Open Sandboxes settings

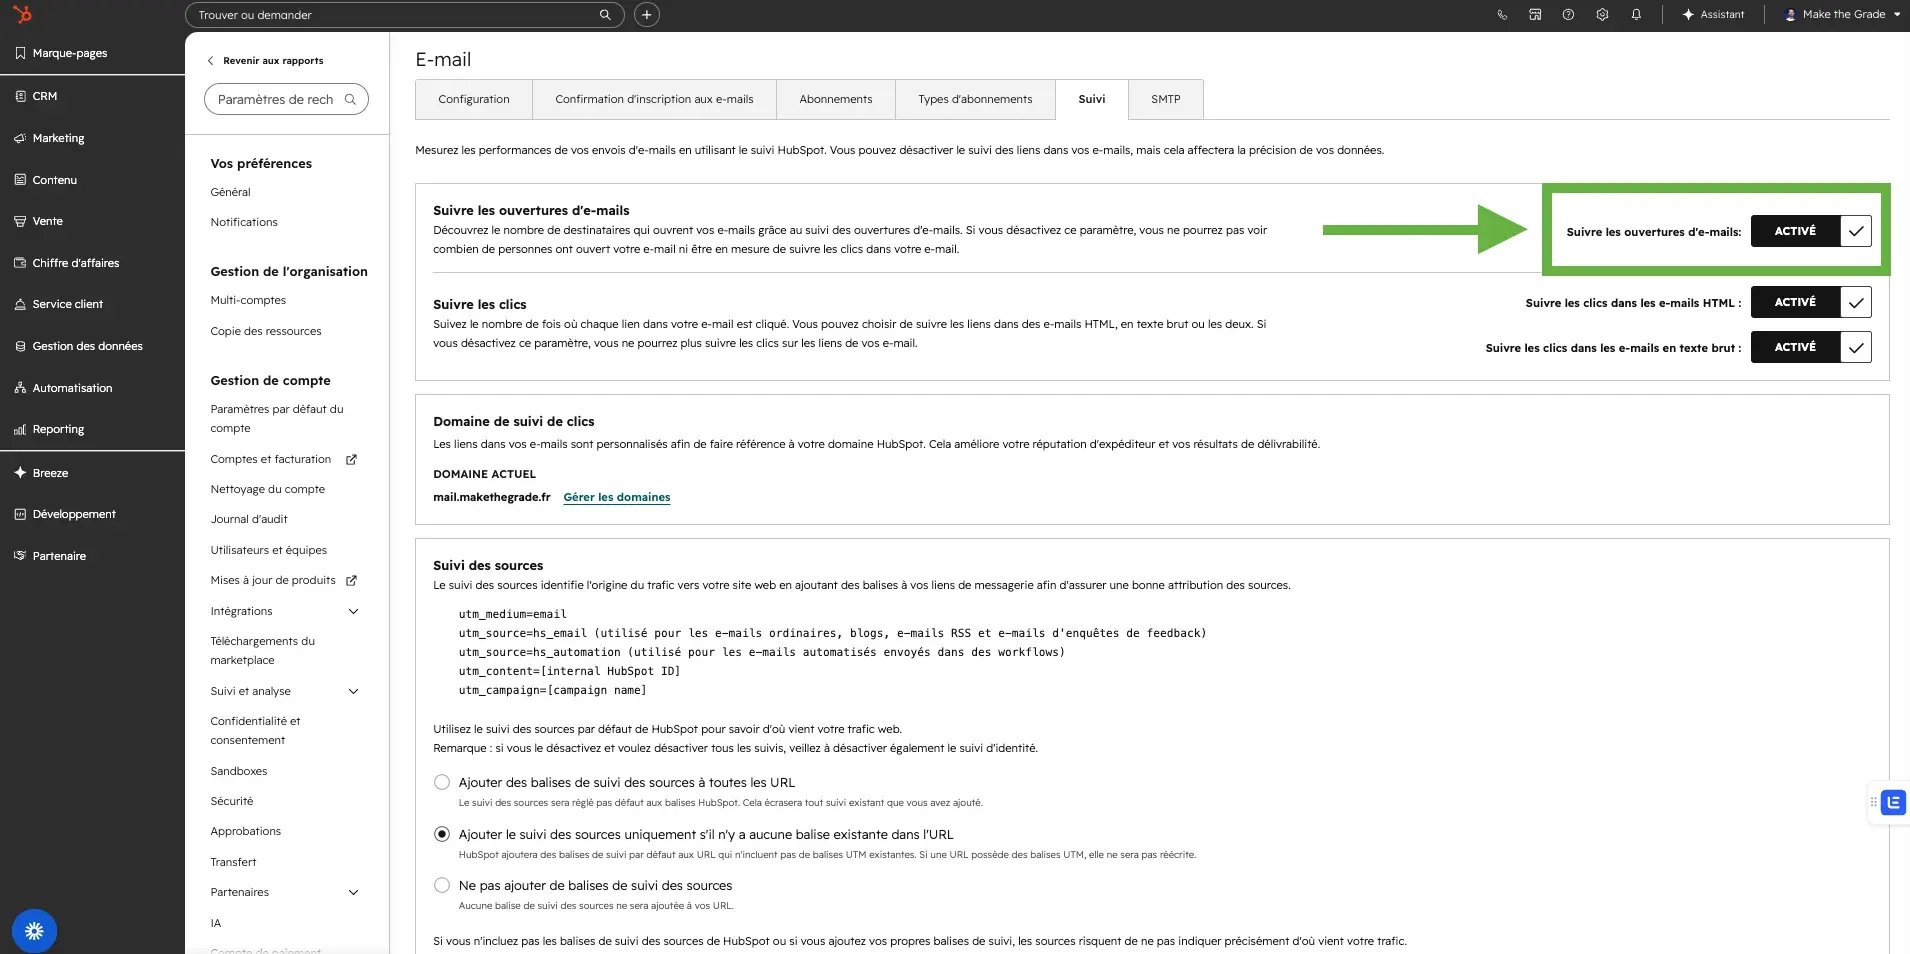point(239,771)
